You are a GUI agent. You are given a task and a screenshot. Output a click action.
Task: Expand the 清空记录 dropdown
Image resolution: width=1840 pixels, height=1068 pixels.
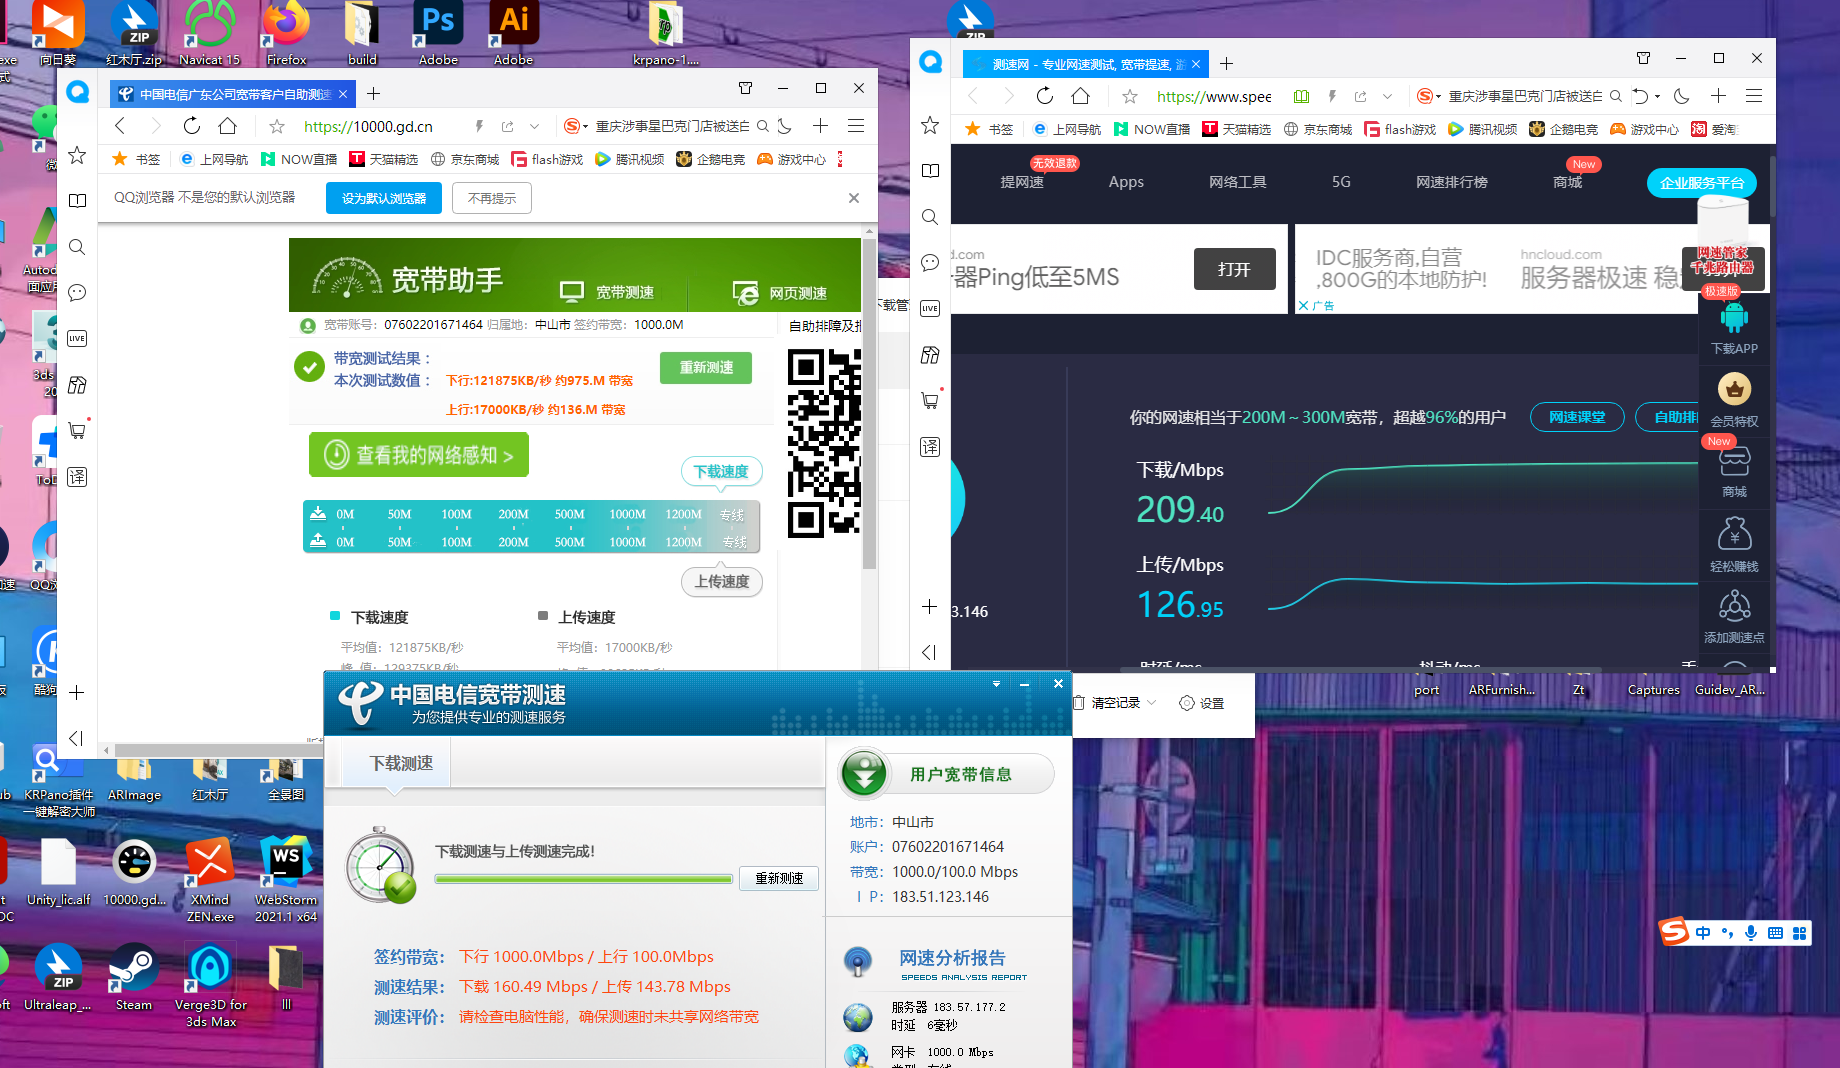[1152, 703]
